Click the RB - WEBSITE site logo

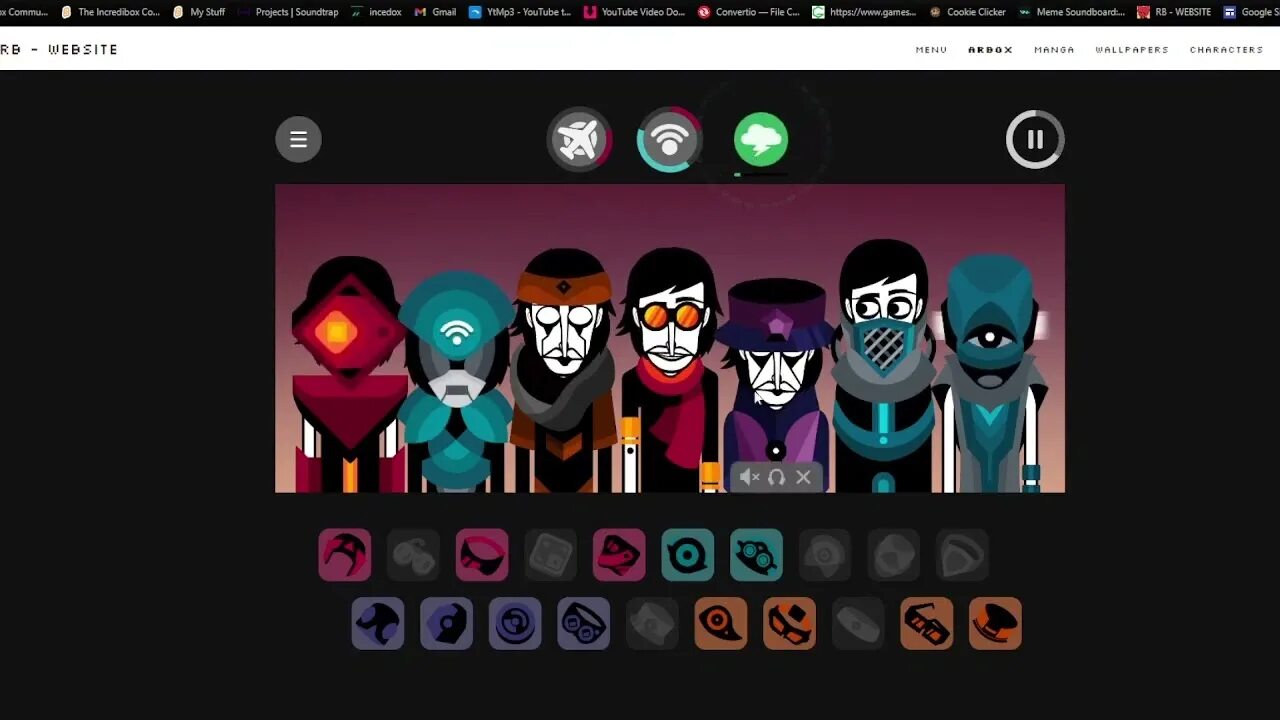[59, 49]
